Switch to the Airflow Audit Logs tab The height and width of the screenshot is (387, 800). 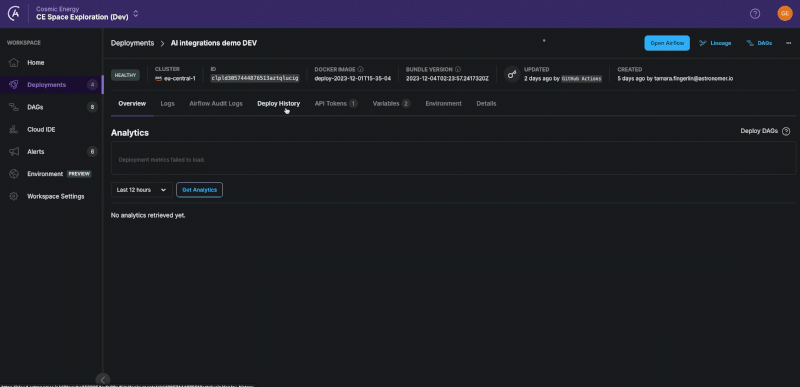pyautogui.click(x=216, y=104)
